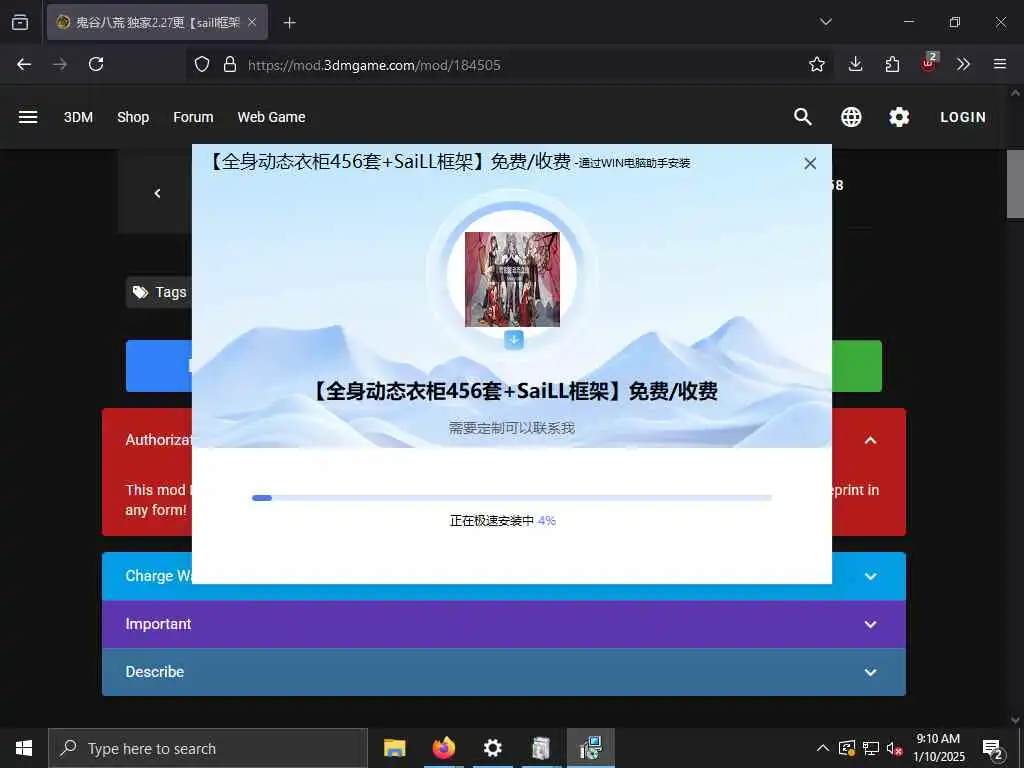Open the Firefox application menu
The height and width of the screenshot is (768, 1024).
(x=999, y=64)
